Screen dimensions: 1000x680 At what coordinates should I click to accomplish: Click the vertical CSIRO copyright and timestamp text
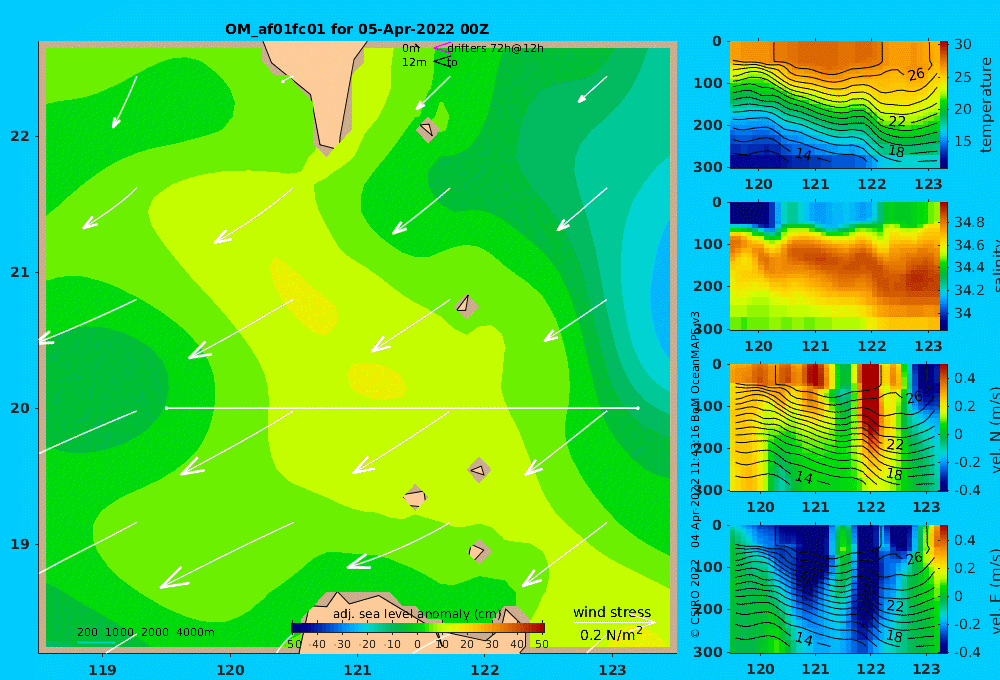click(x=695, y=475)
